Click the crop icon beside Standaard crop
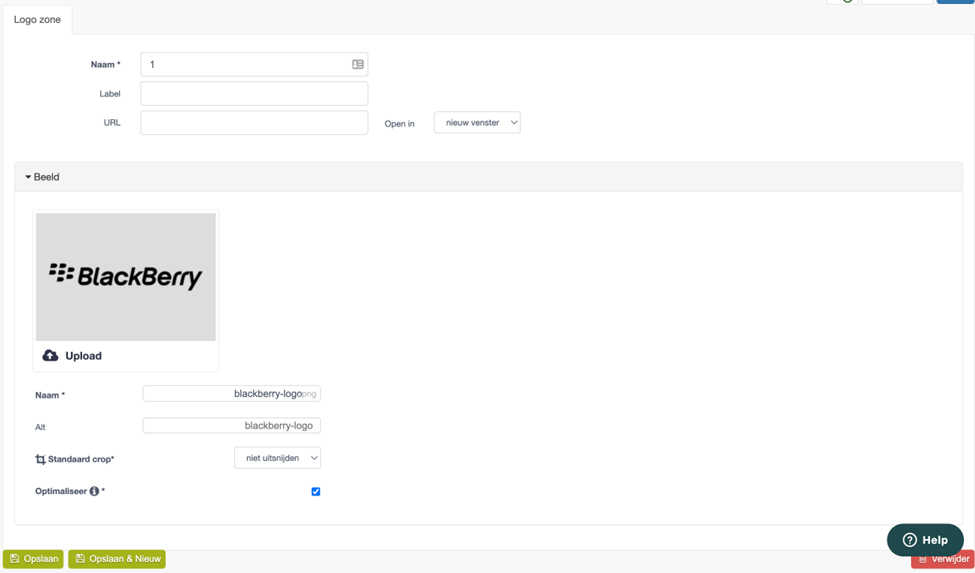 (x=40, y=460)
